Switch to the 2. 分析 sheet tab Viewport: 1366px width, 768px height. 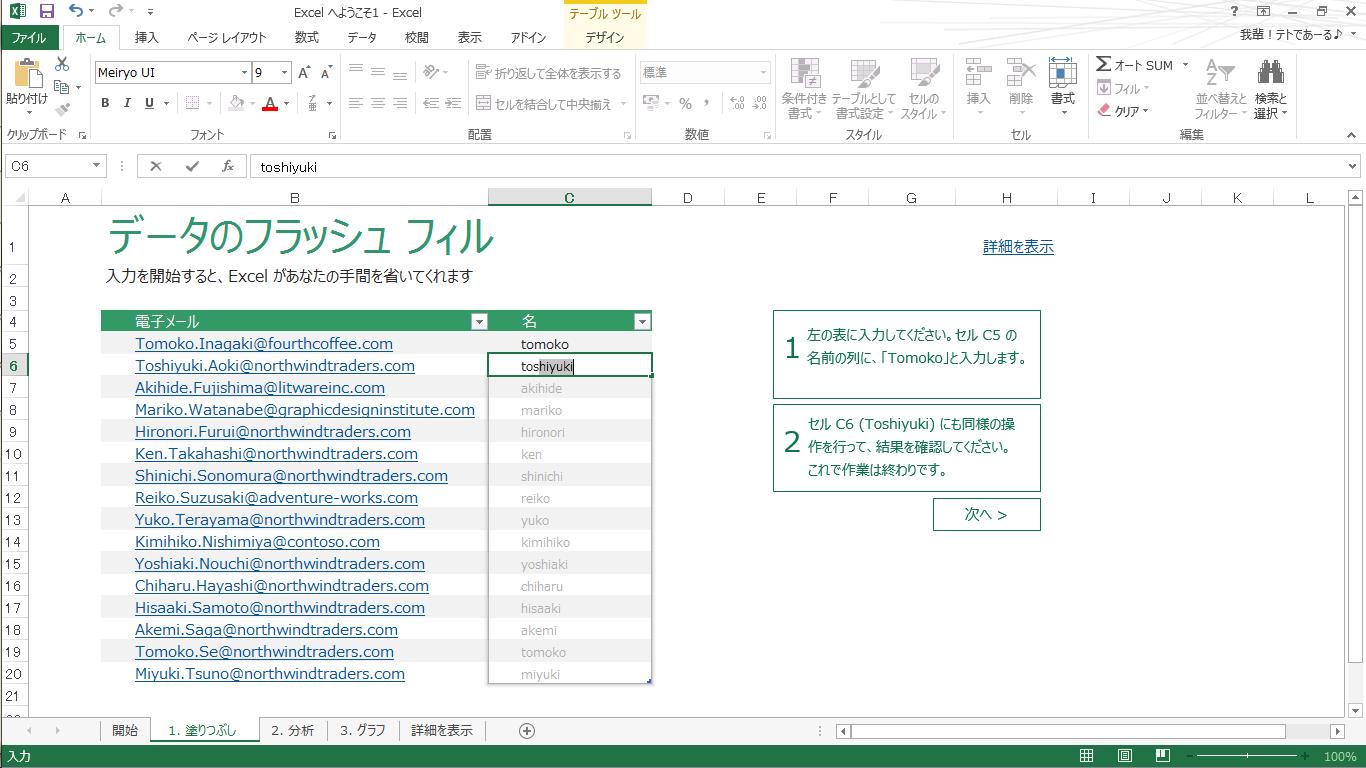click(x=292, y=731)
